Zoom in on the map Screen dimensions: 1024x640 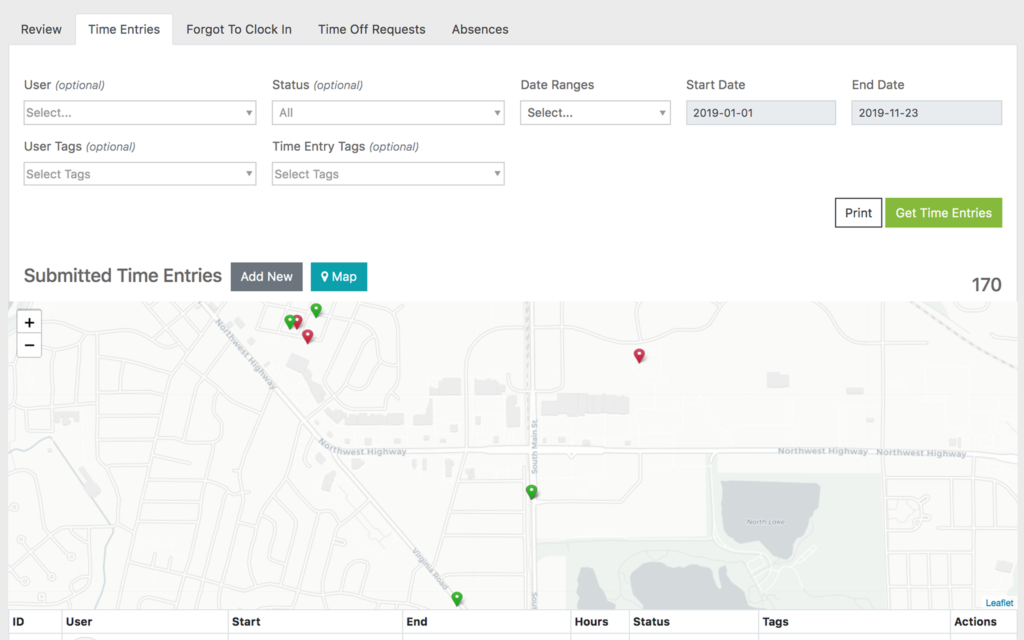click(30, 322)
